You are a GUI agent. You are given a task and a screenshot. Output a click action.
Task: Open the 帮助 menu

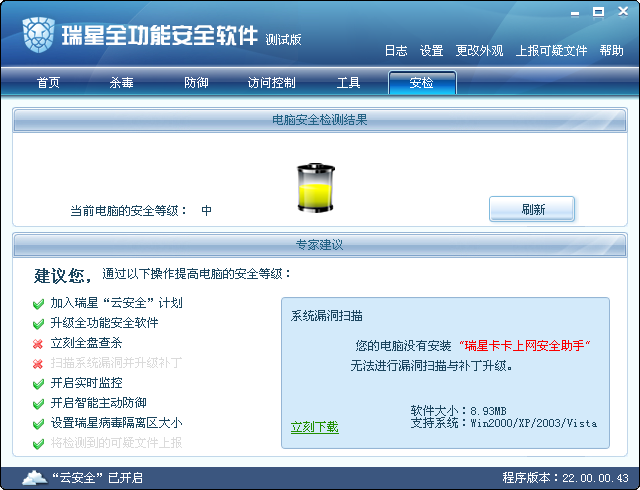[x=611, y=51]
